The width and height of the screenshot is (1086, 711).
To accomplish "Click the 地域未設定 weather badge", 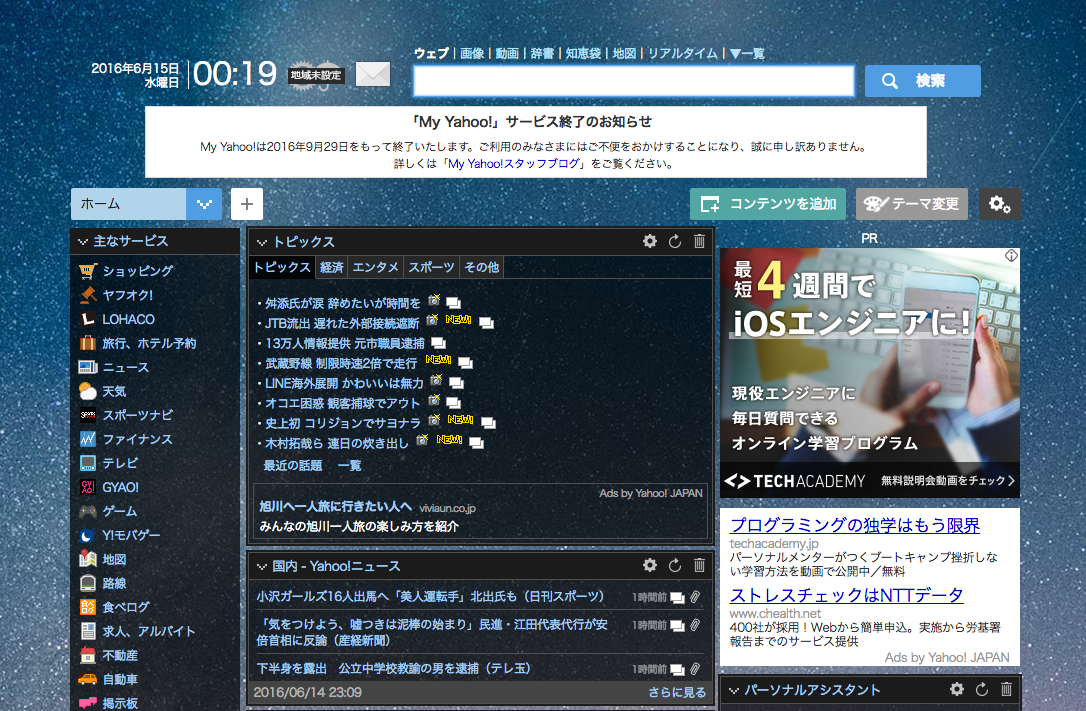I will click(316, 75).
